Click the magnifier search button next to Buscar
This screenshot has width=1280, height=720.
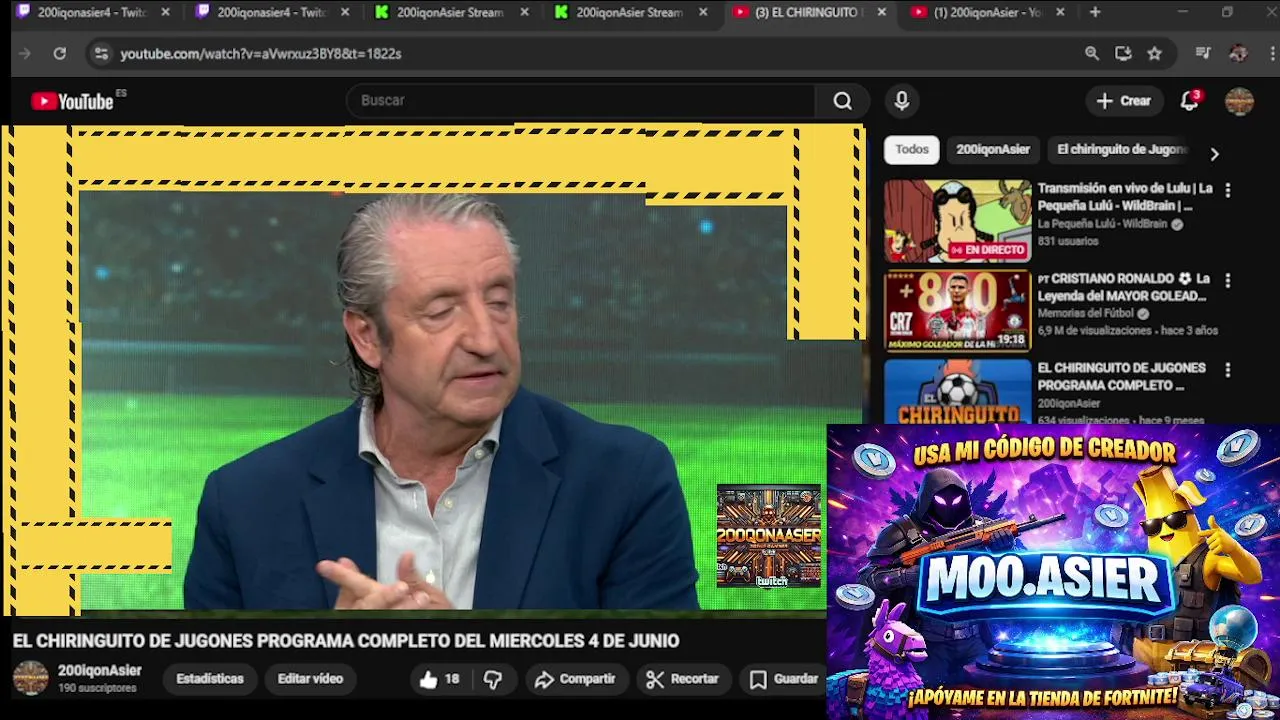pyautogui.click(x=843, y=101)
